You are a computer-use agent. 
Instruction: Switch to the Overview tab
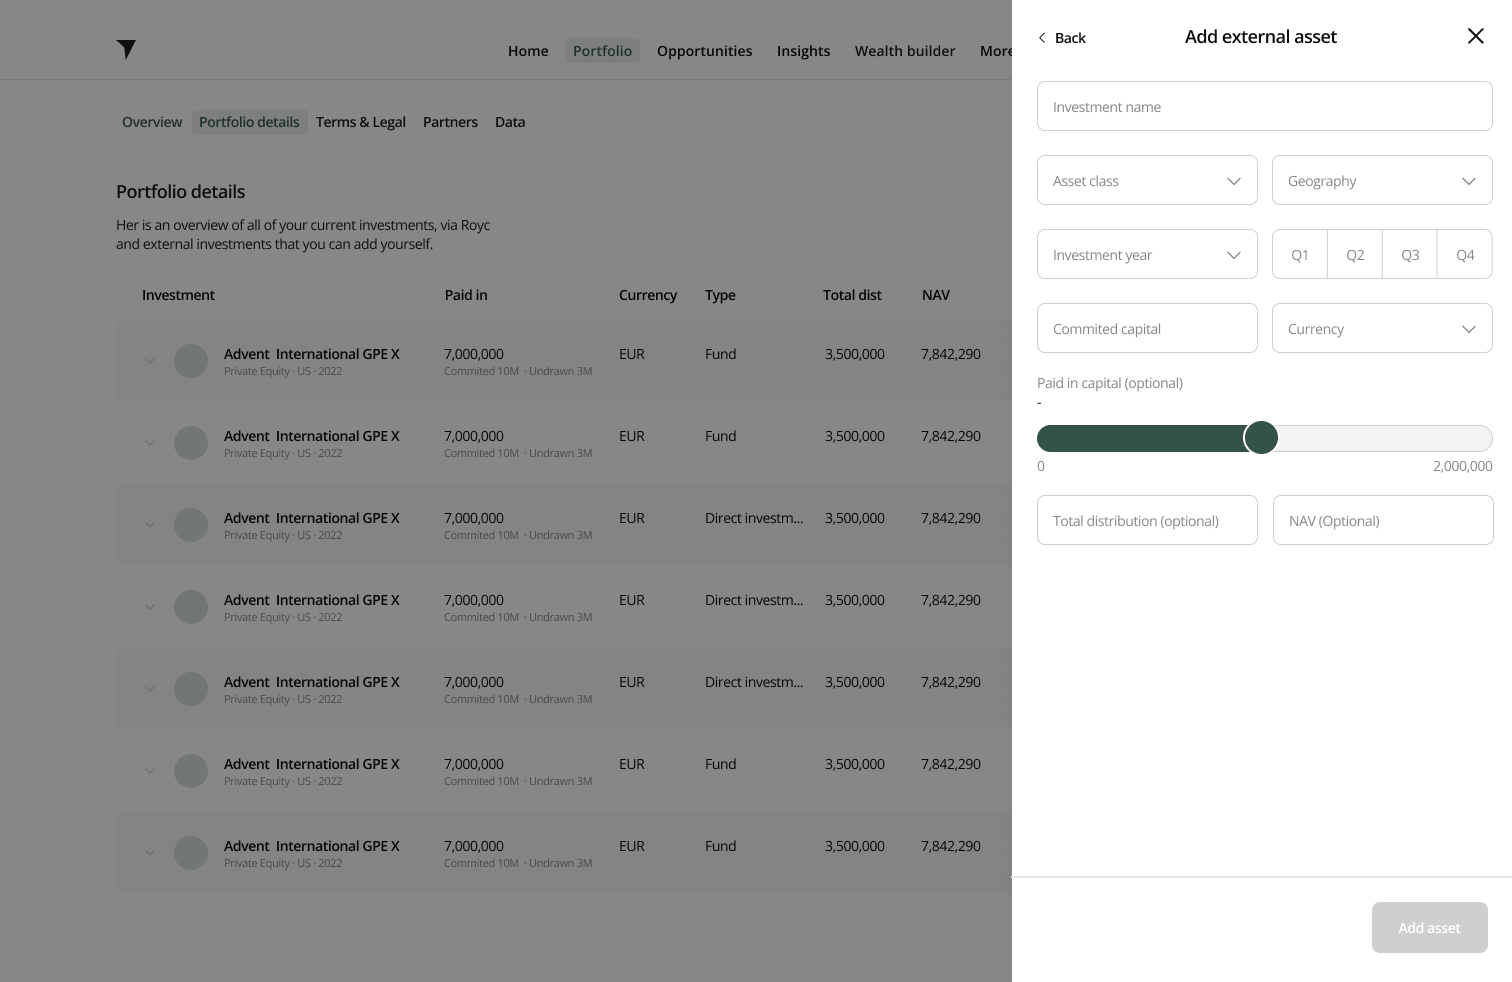pos(152,122)
